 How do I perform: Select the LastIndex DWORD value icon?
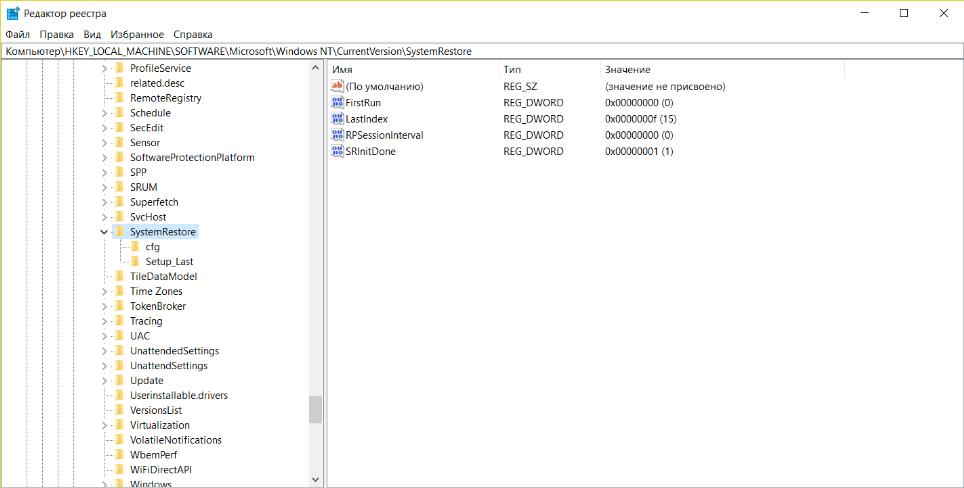(337, 119)
